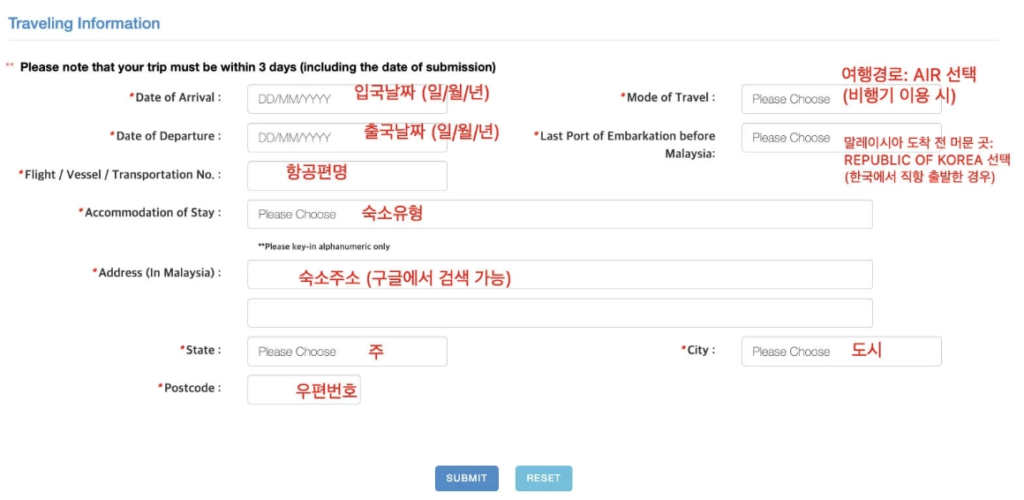Click the second empty address line field
1024x500 pixels.
(560, 313)
